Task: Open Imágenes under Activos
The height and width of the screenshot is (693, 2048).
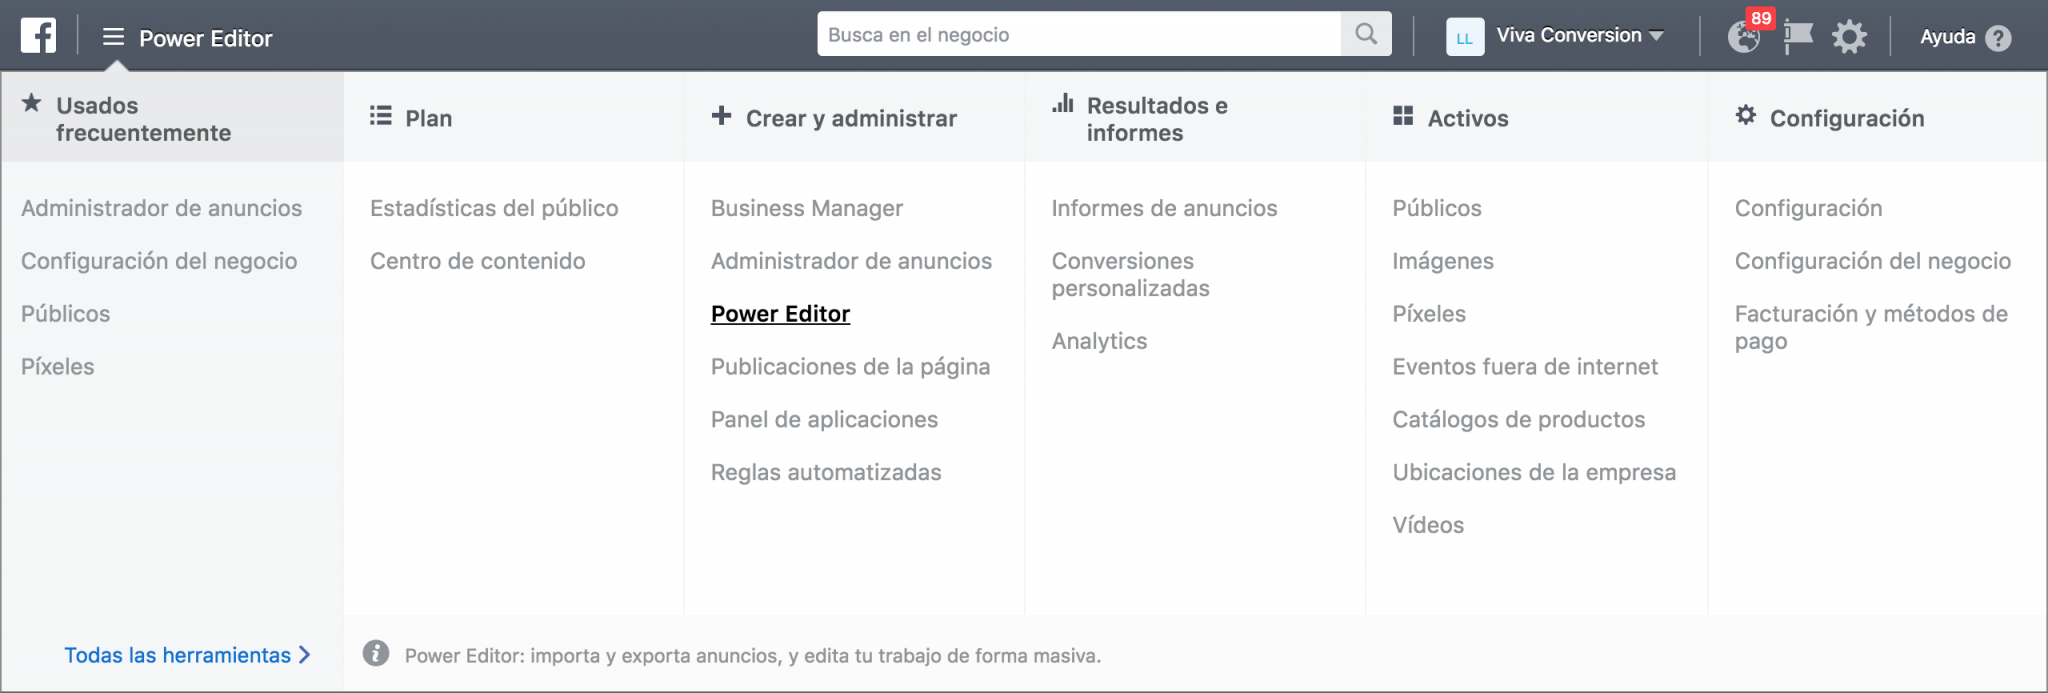Action: coord(1443,261)
